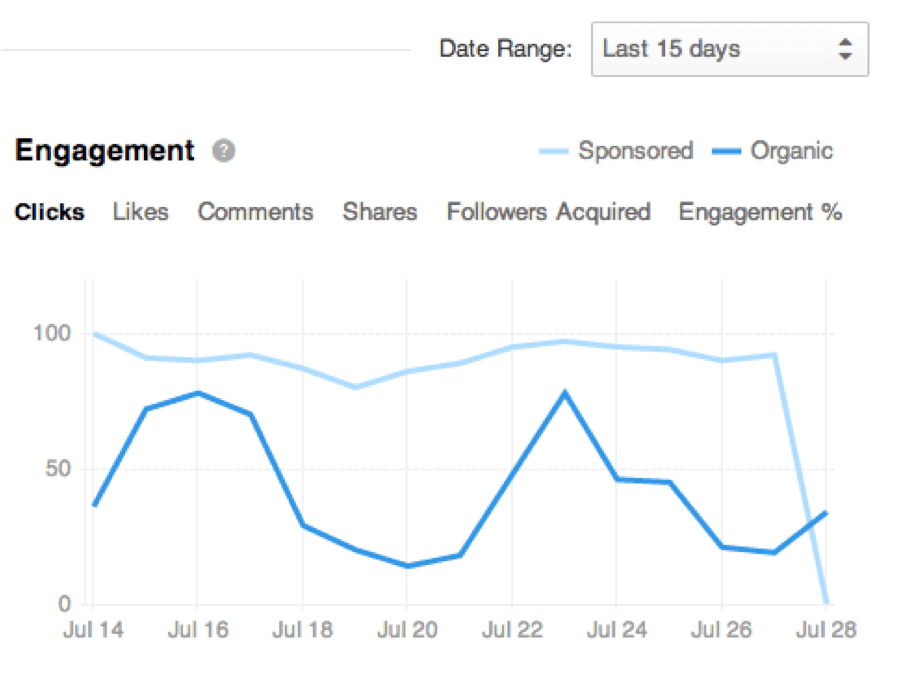Screen dimensions: 902x677
Task: Toggle Organic data series visibility
Action: 794,151
